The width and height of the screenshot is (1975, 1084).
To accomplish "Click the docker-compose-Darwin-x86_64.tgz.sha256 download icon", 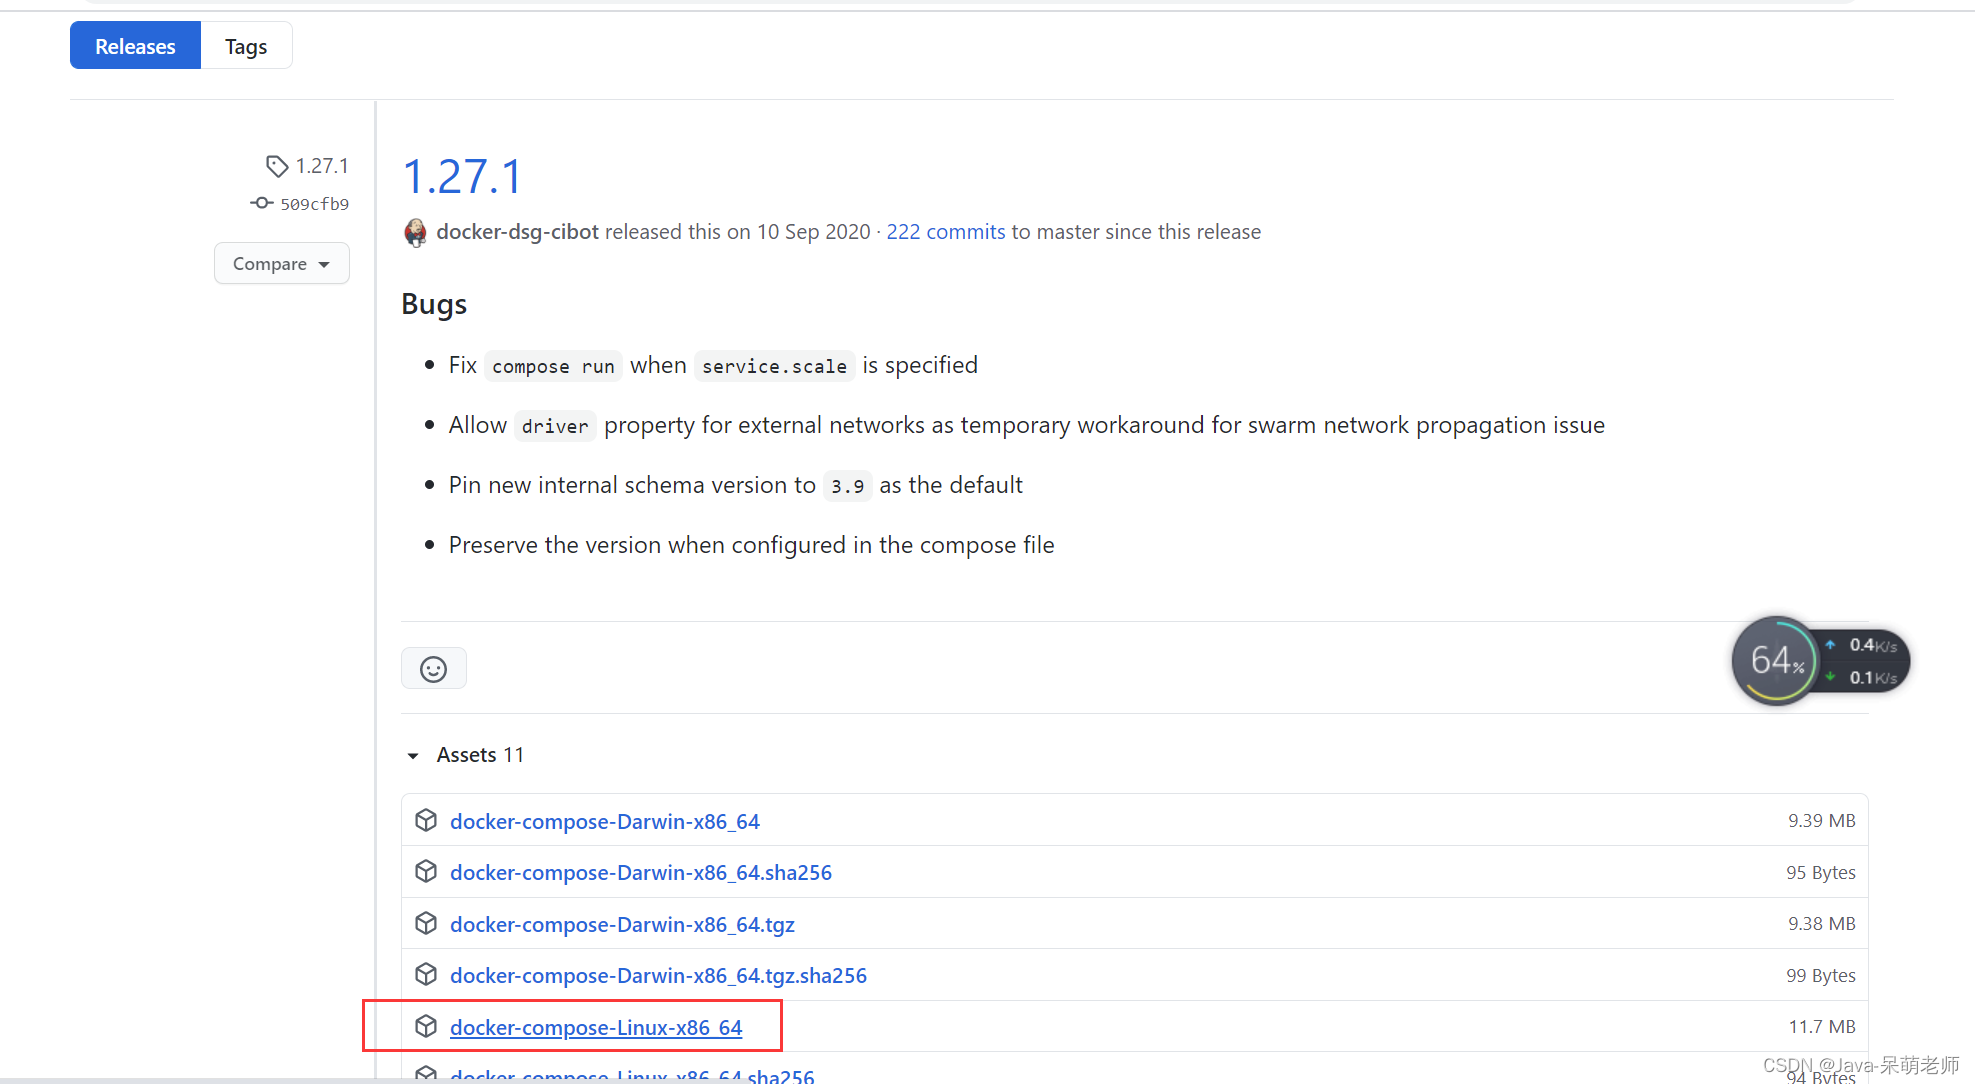I will 426,975.
